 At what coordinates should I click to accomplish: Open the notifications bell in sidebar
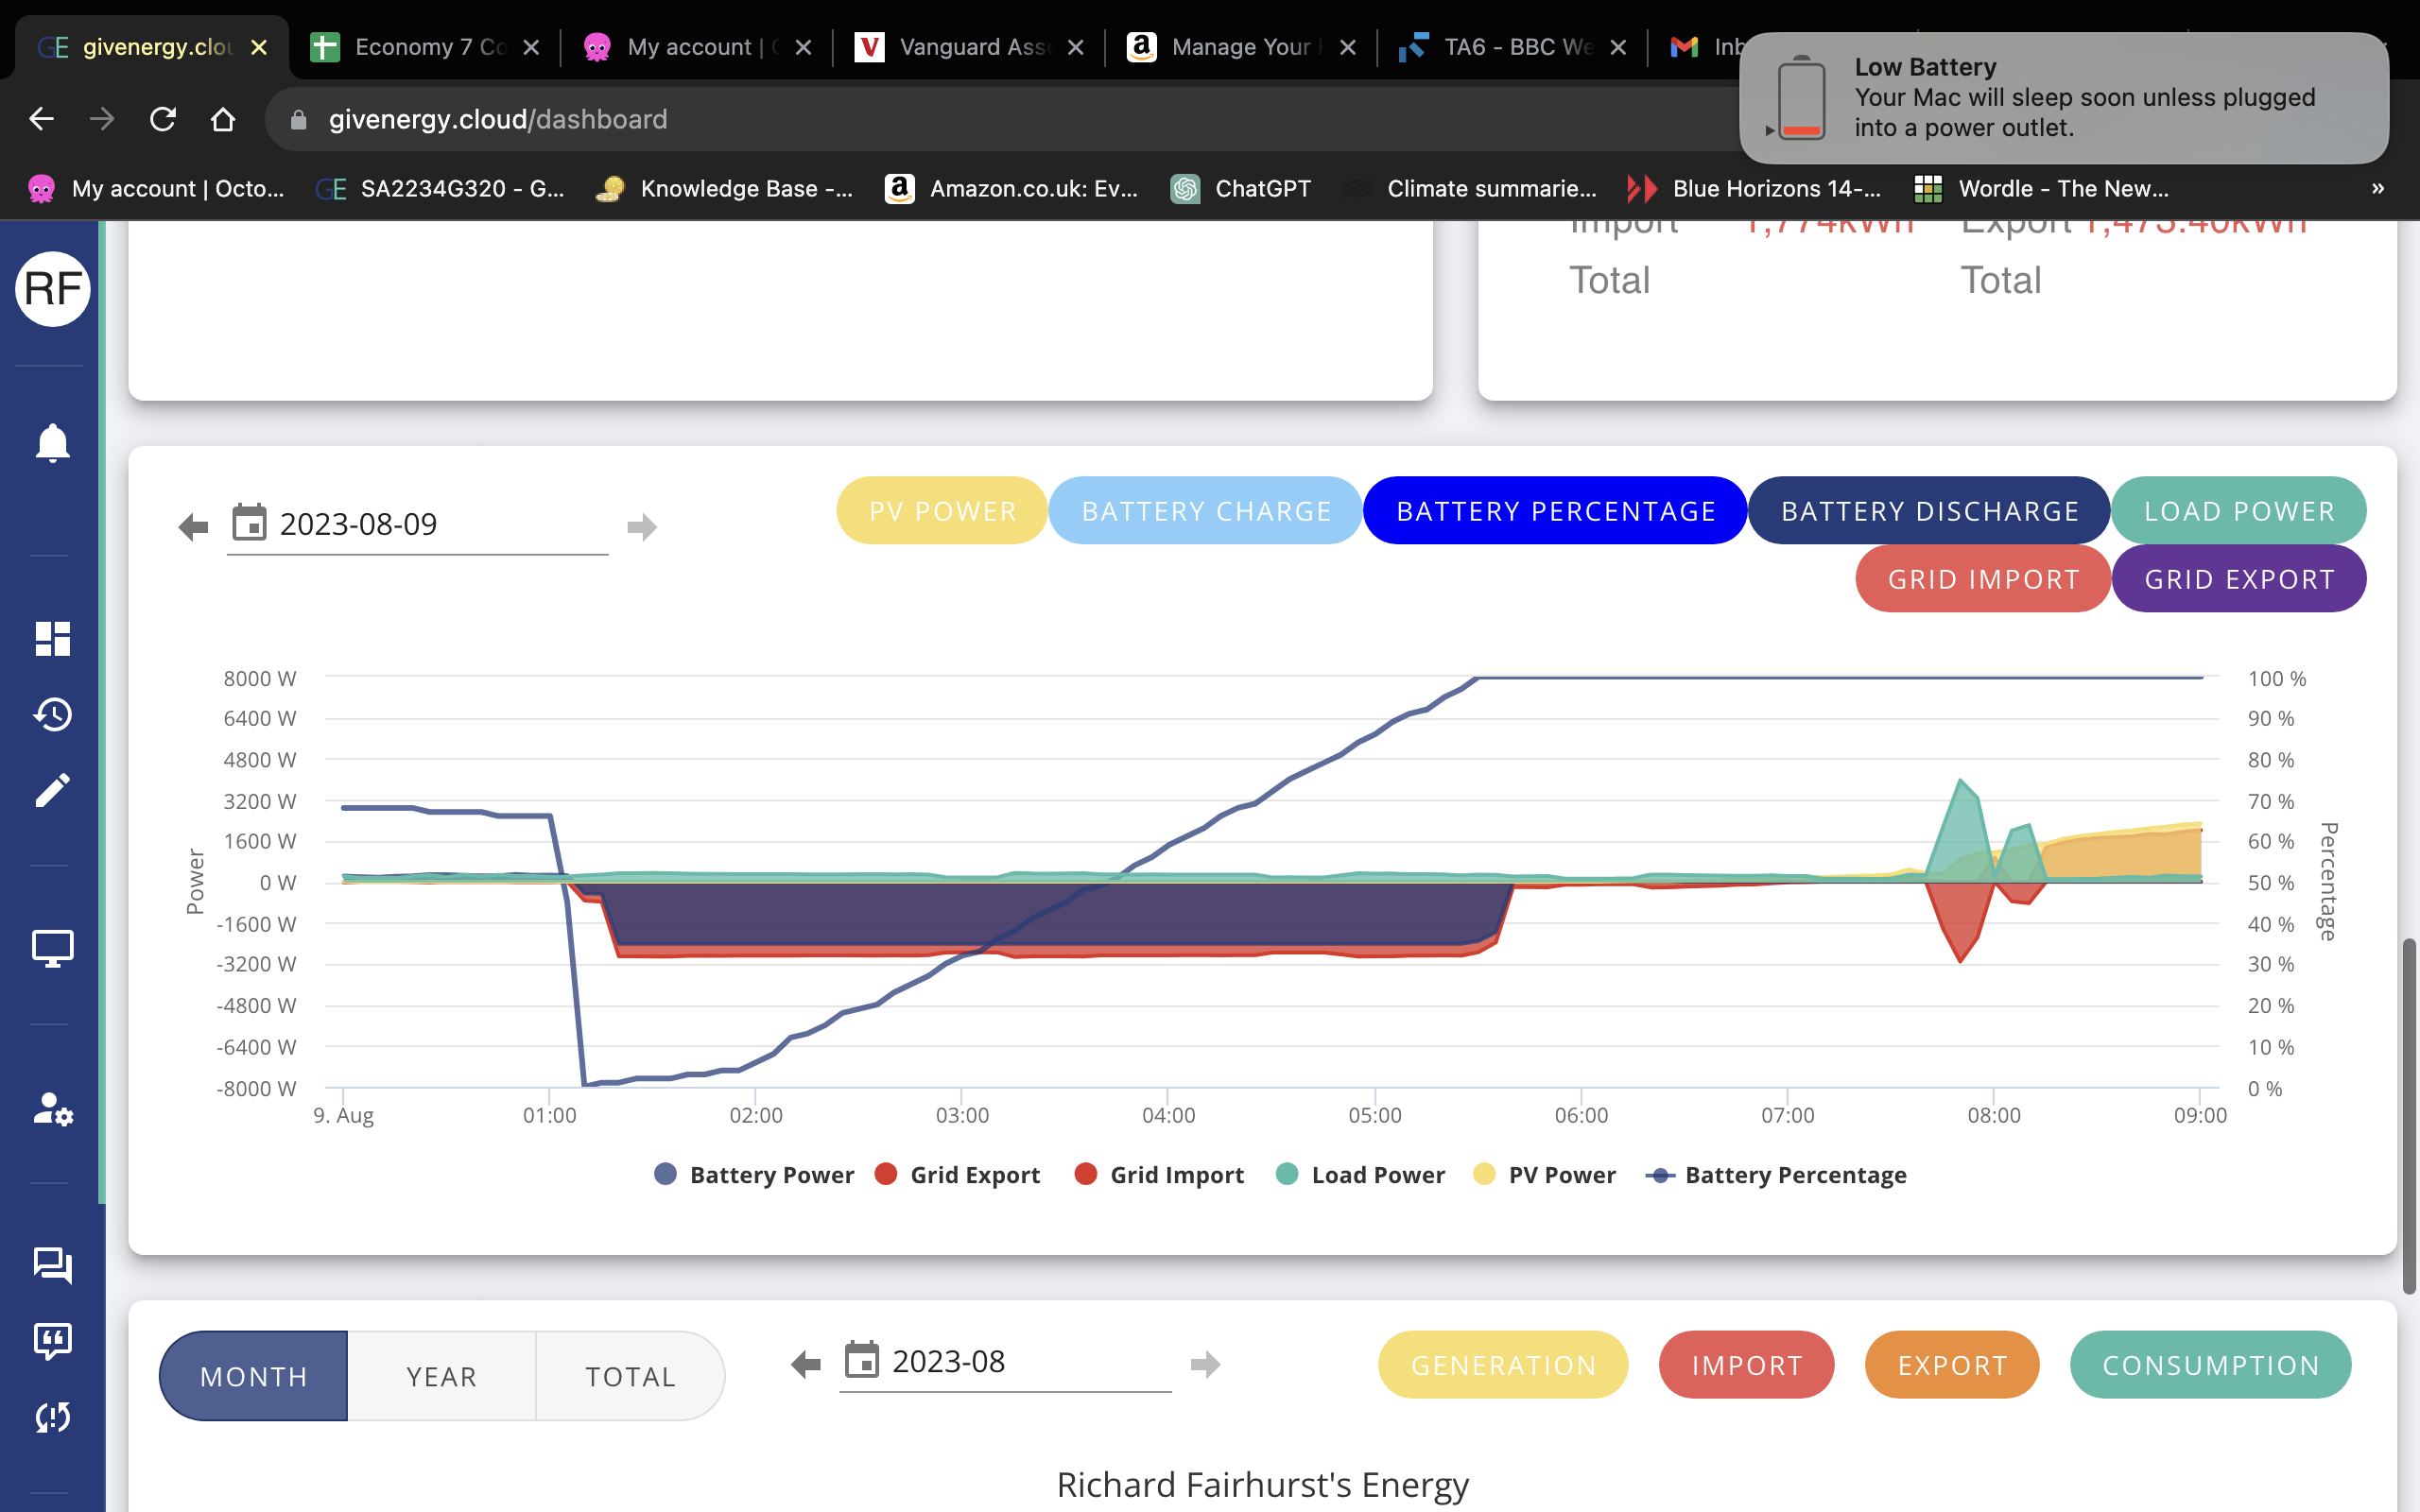[x=52, y=442]
